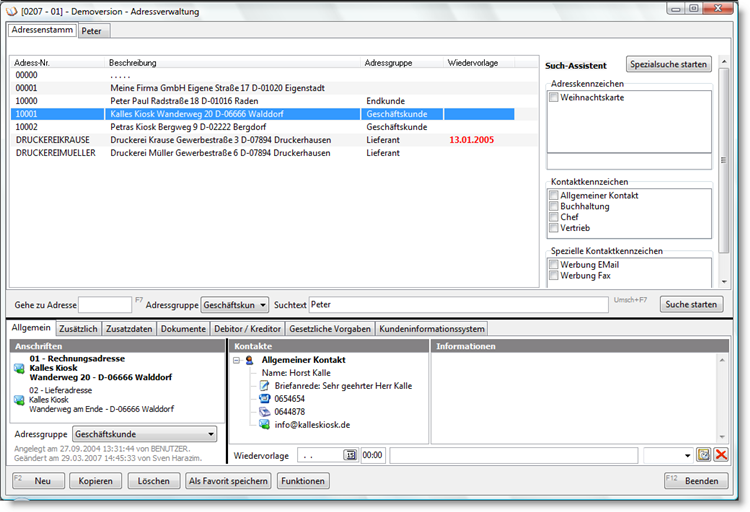Click the Rechnungsadresse globe icon

pyautogui.click(x=19, y=370)
